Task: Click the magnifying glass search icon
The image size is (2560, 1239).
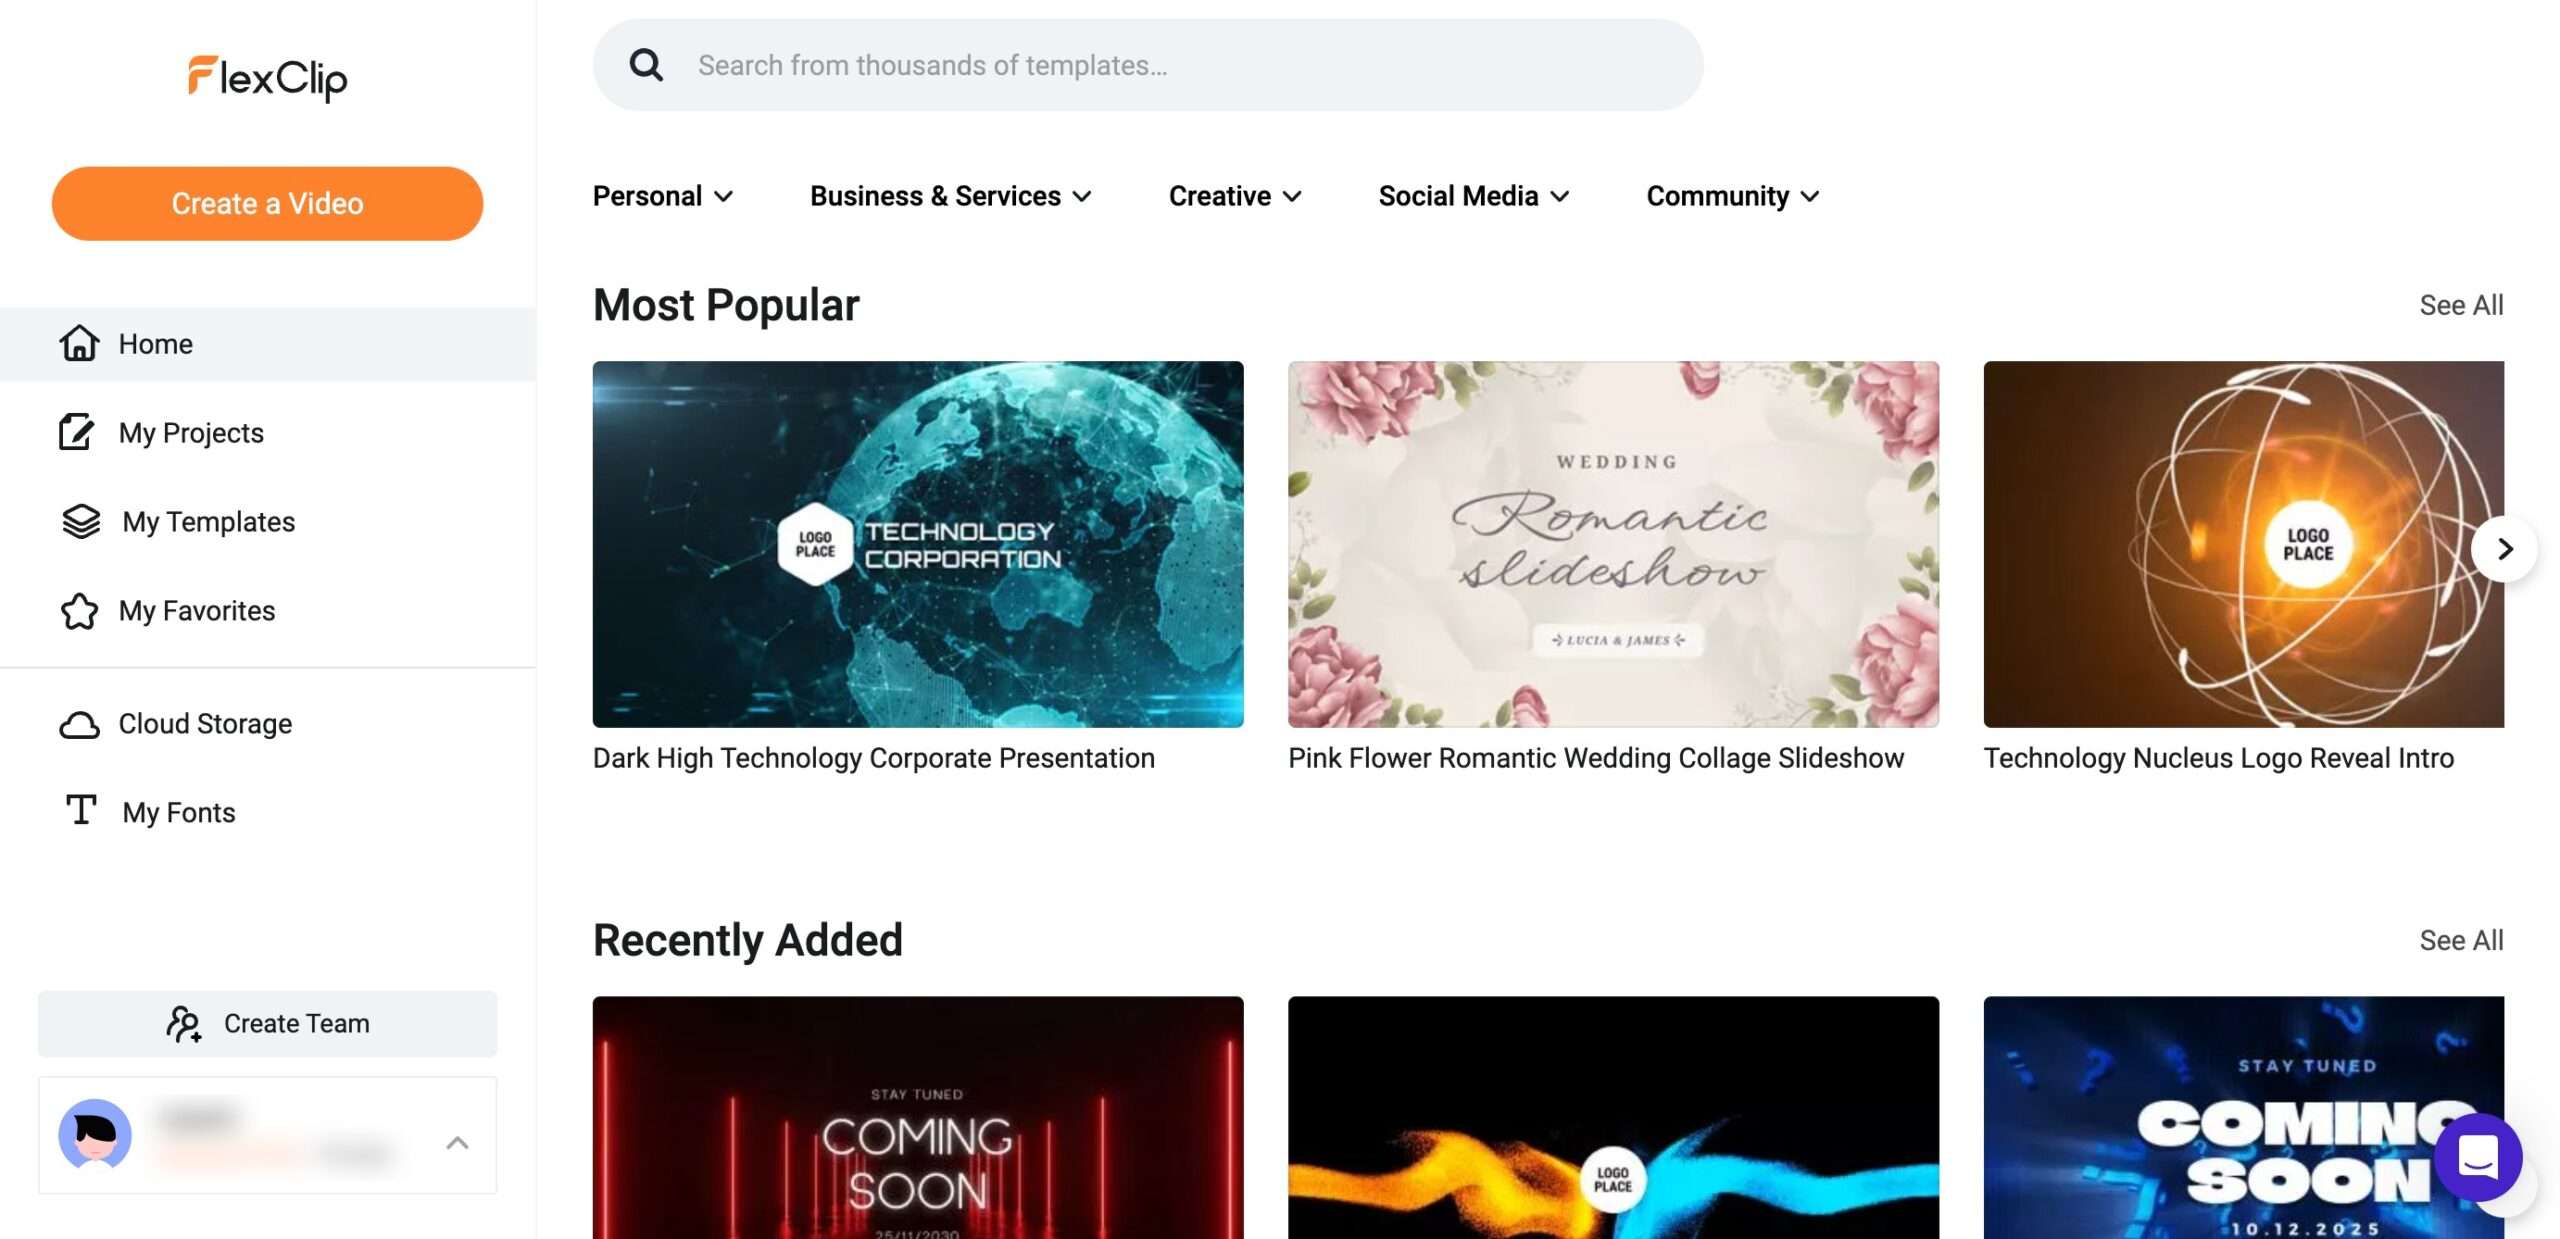Action: pyautogui.click(x=646, y=65)
